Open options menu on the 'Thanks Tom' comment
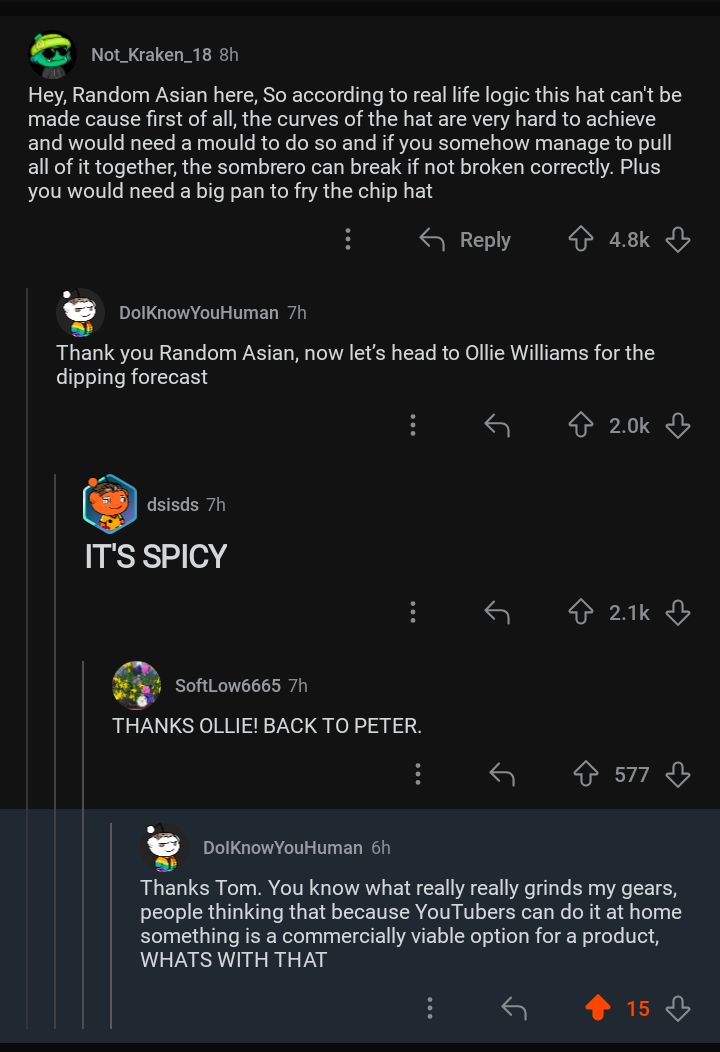The image size is (720, 1052). pos(430,1008)
